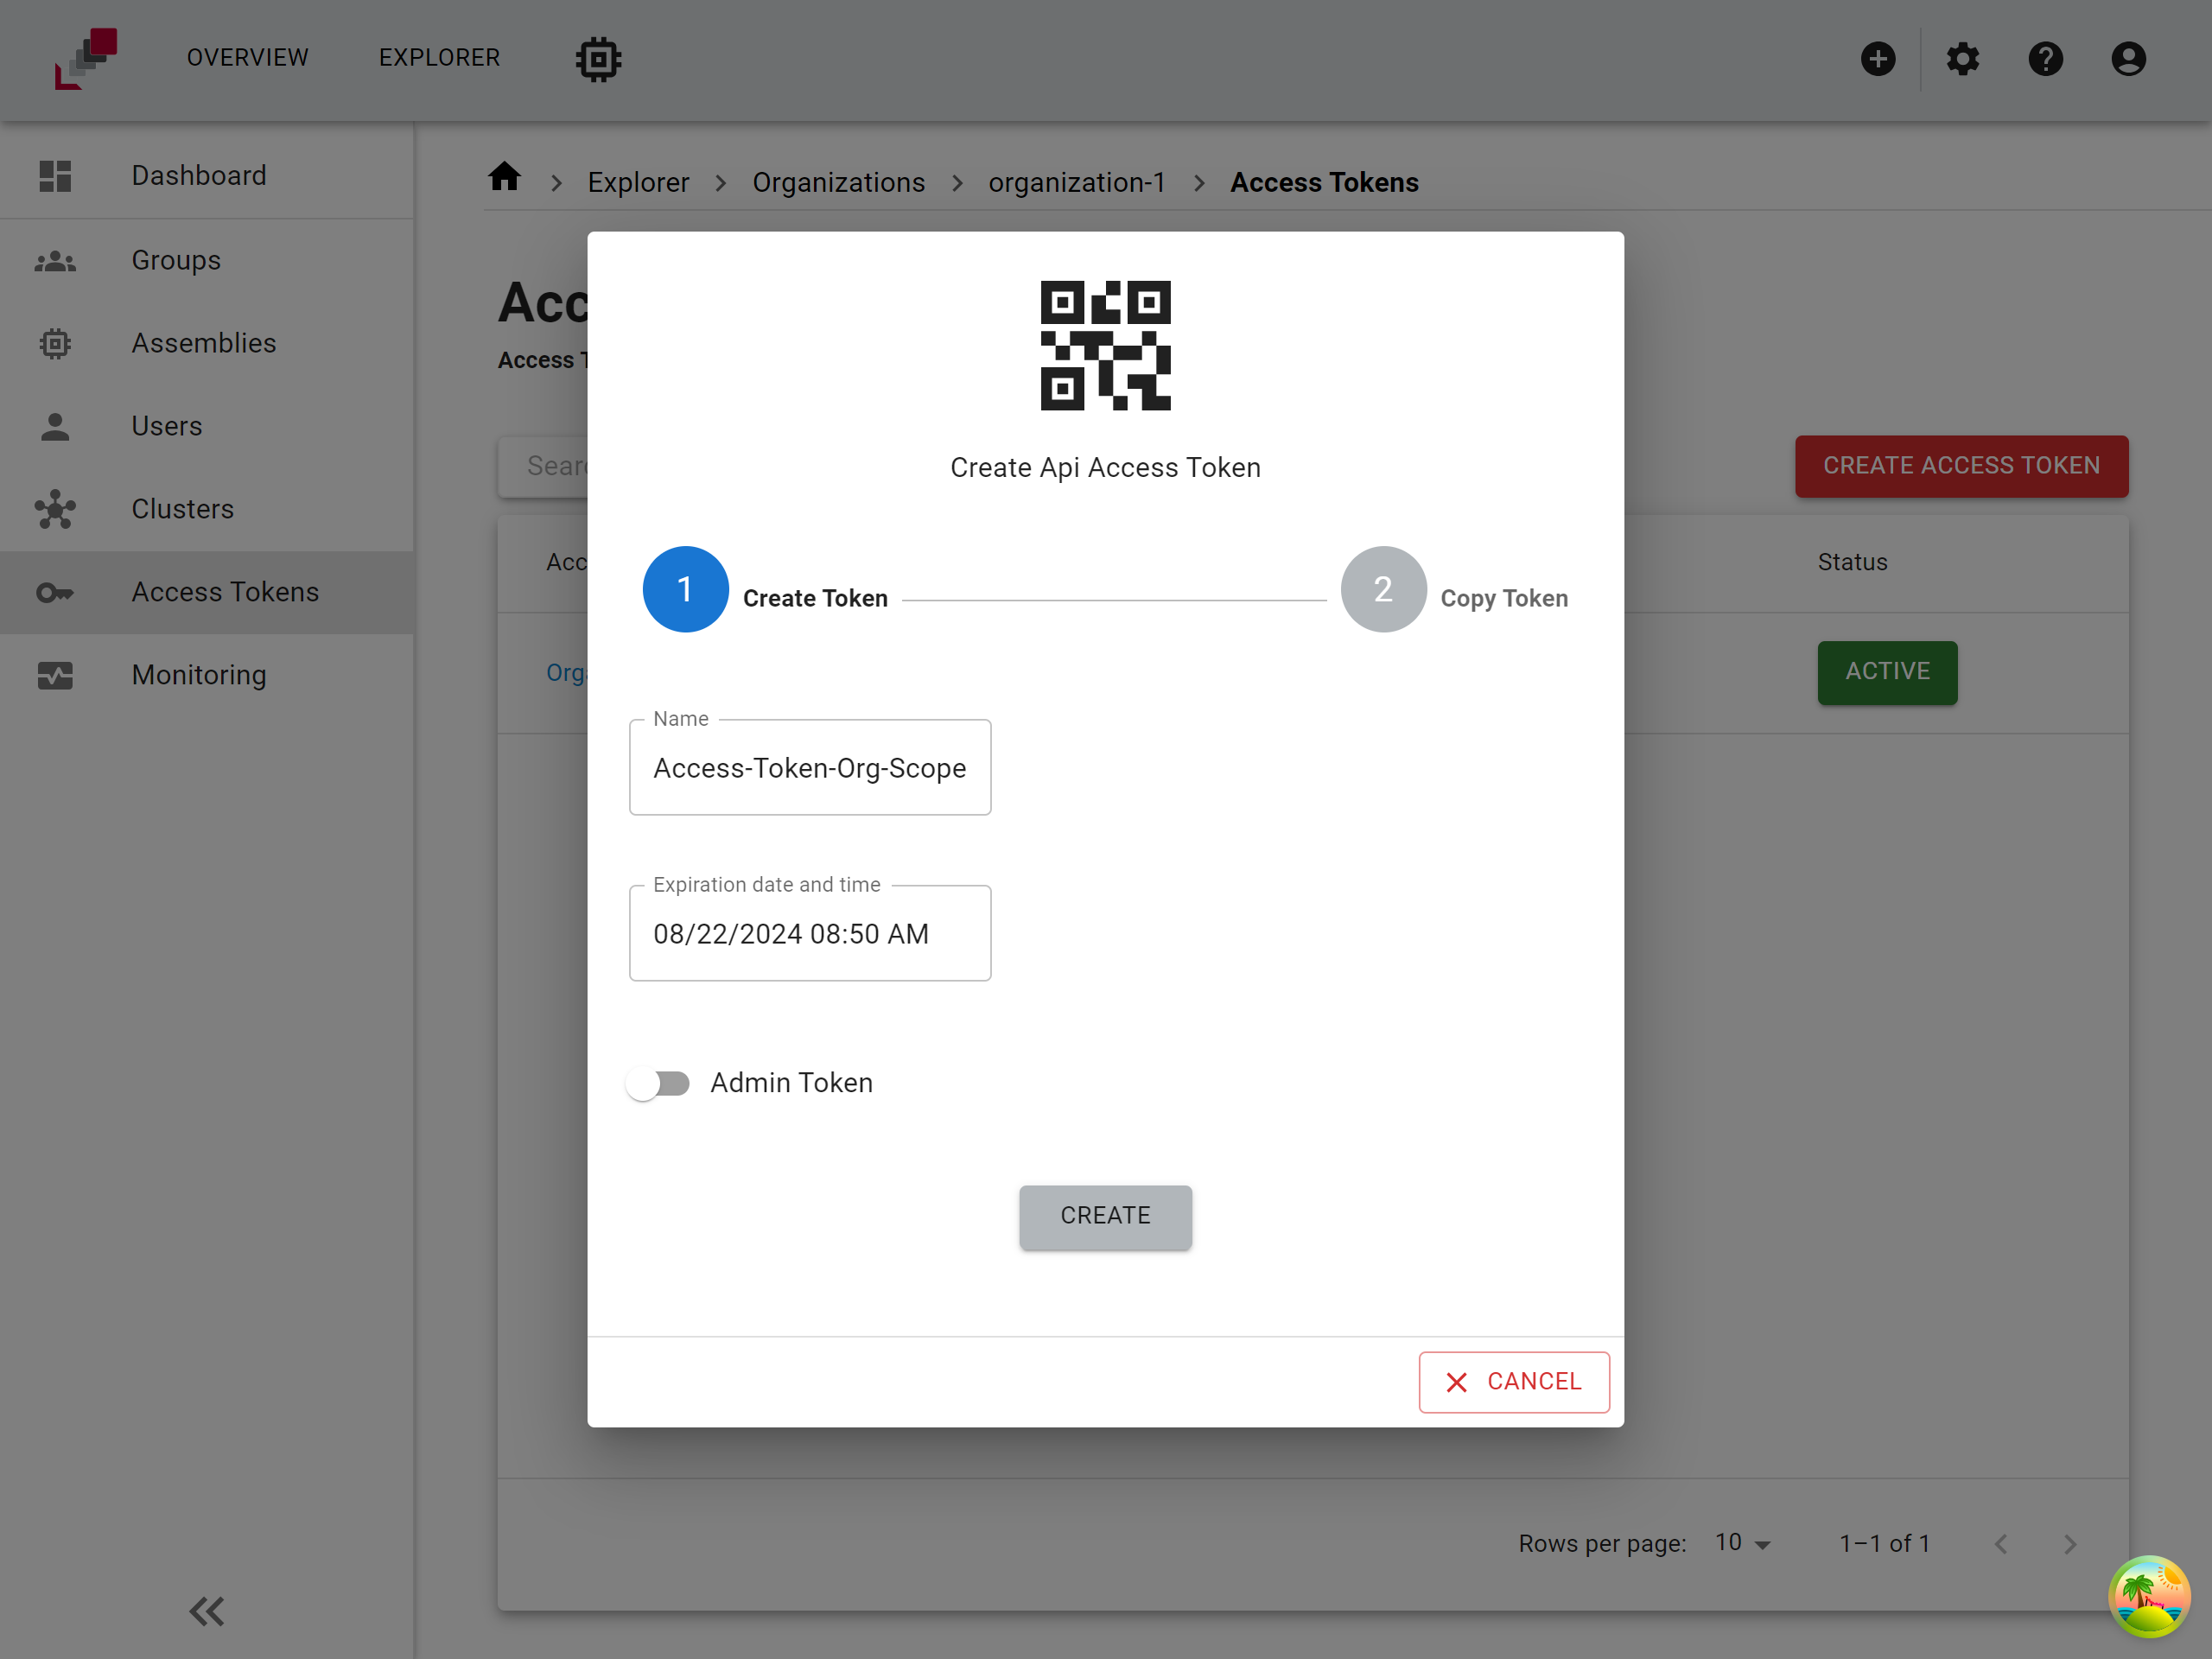This screenshot has width=2212, height=1659.
Task: Go to home via breadcrumb house icon
Action: [504, 177]
